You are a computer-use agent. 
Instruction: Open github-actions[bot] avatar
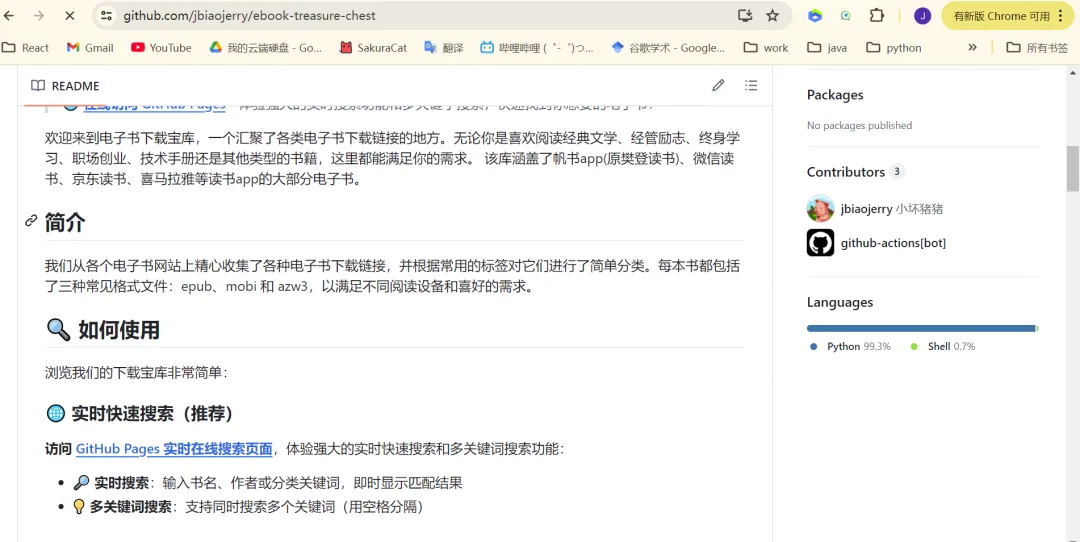(x=820, y=243)
